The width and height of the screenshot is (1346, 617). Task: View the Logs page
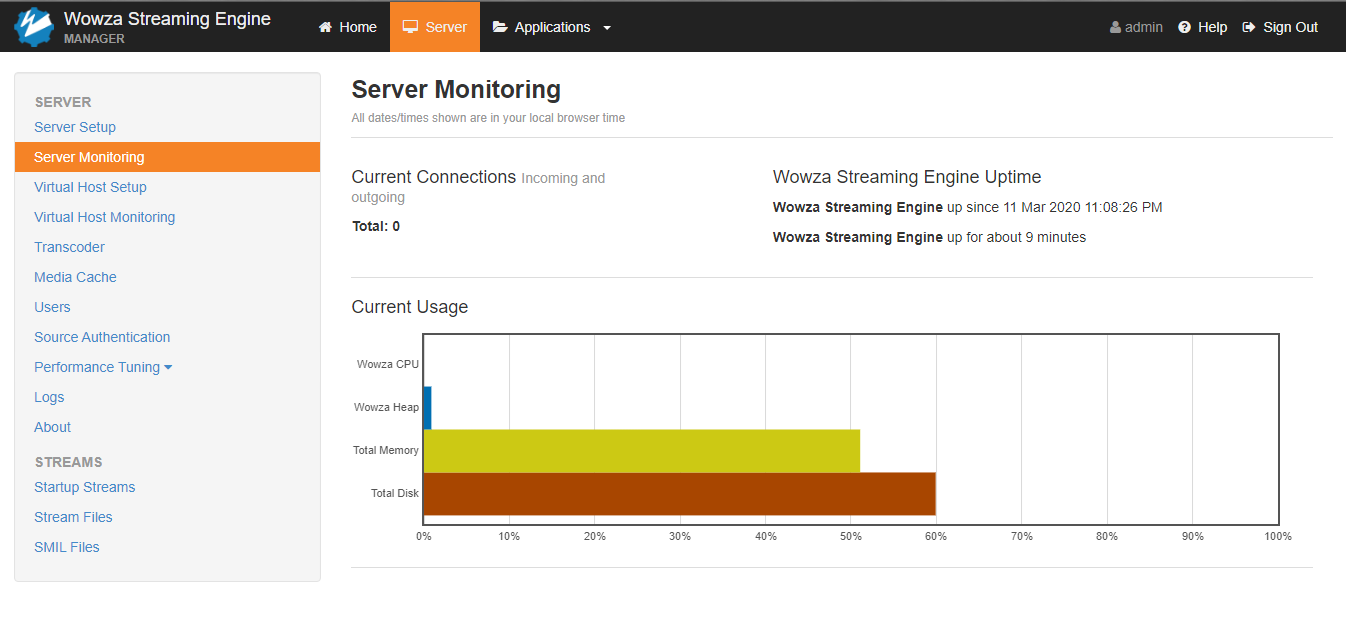tap(49, 397)
